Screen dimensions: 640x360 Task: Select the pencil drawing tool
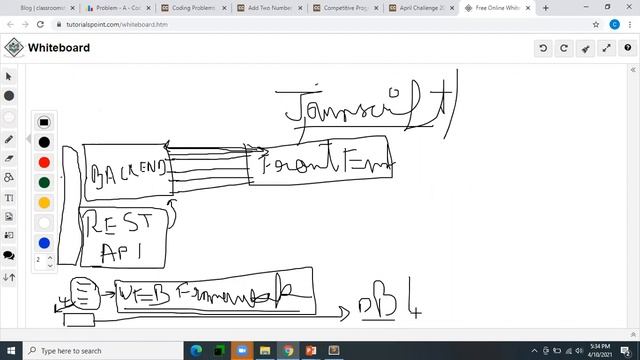(x=9, y=139)
